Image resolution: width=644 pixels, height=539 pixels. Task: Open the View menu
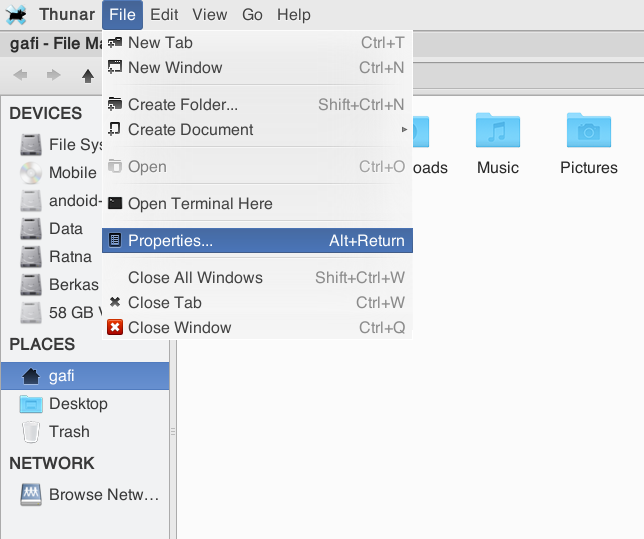210,15
